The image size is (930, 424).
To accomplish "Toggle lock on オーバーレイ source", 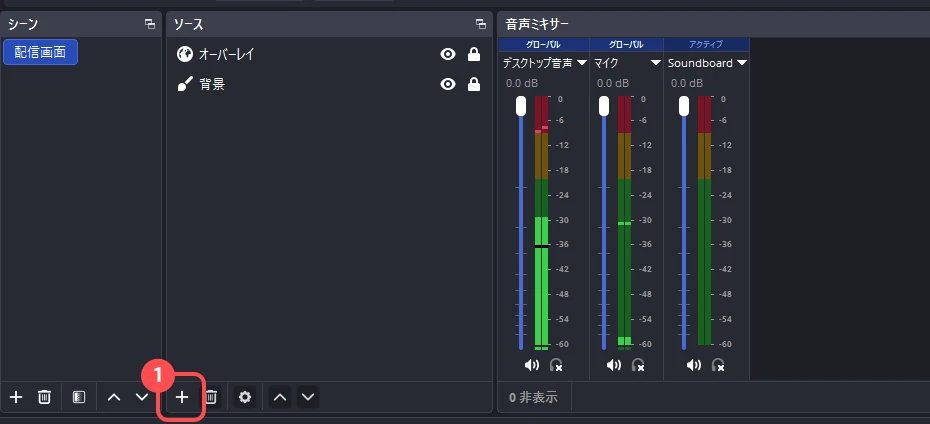I will point(473,55).
